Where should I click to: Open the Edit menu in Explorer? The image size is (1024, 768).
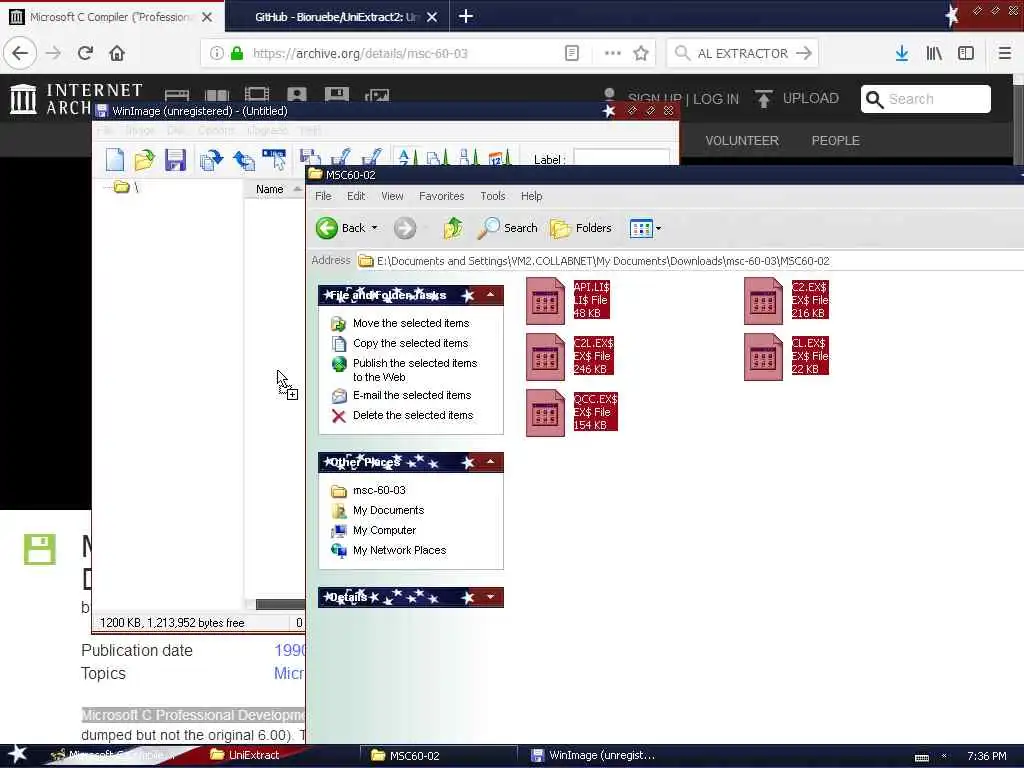[356, 196]
